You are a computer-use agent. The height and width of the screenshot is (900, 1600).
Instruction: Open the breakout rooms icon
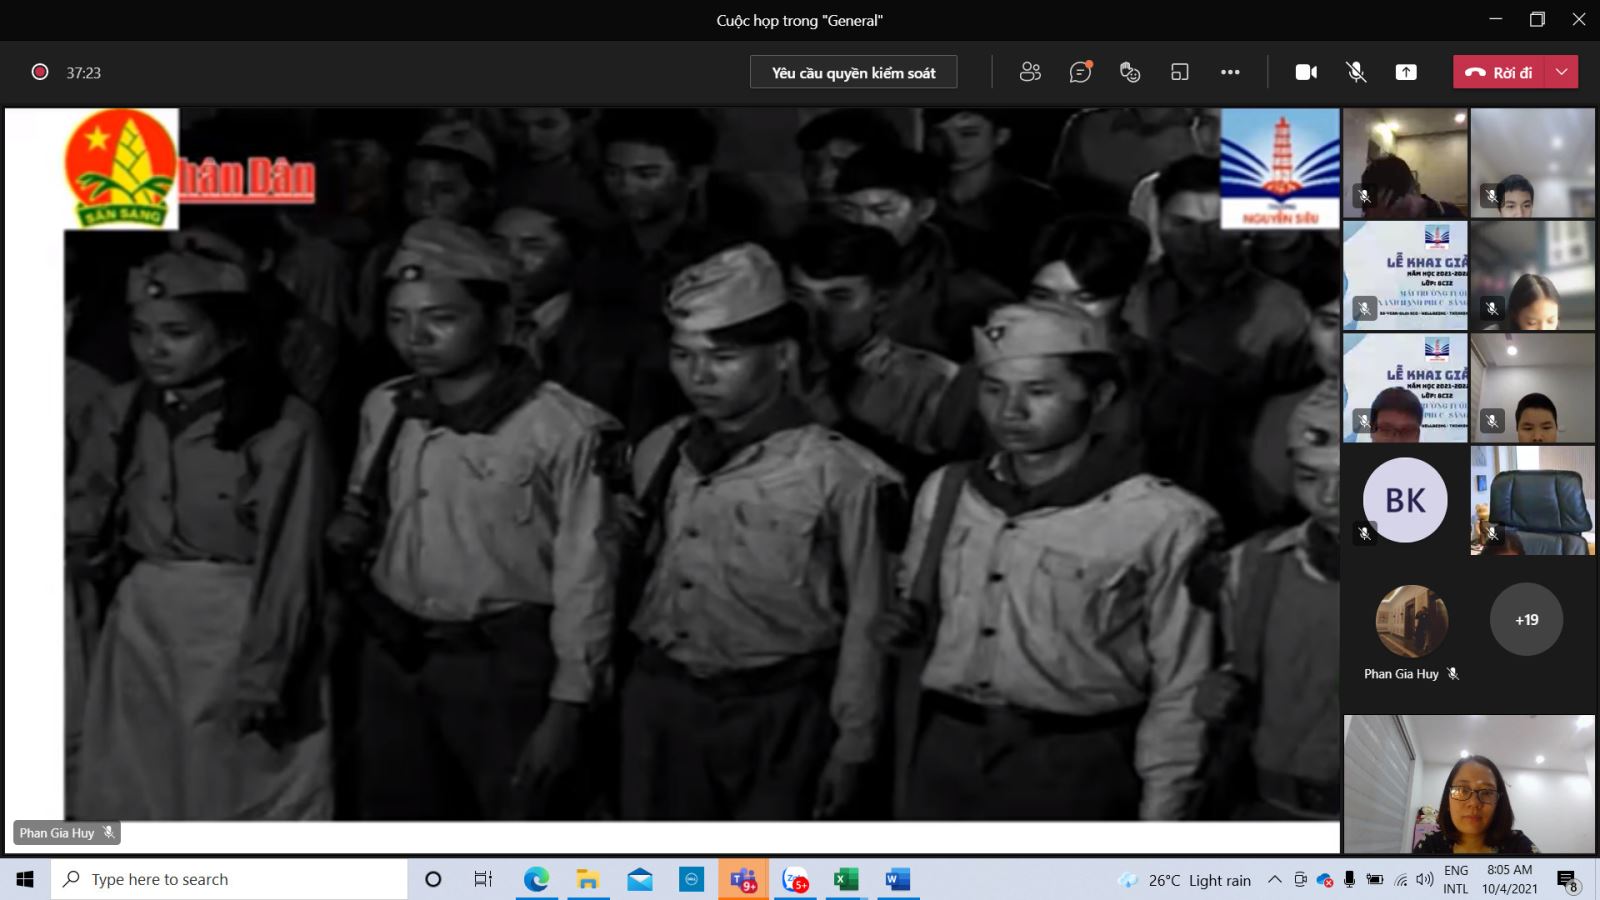[x=1180, y=72]
